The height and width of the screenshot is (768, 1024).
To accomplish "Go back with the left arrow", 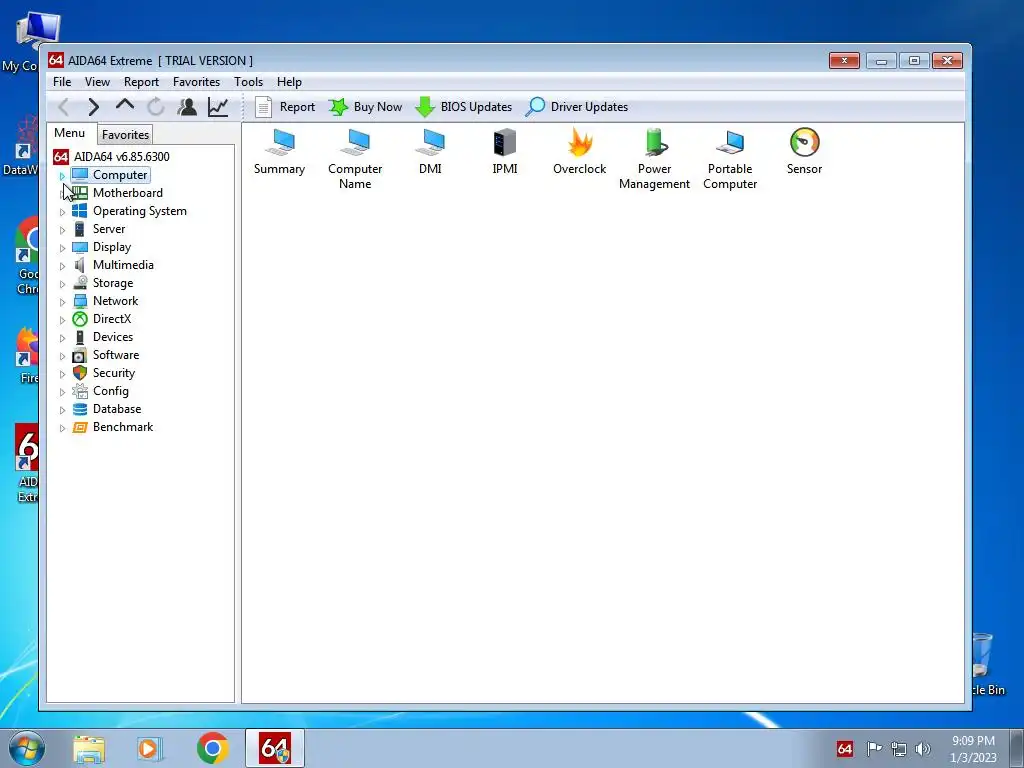I will 64,106.
